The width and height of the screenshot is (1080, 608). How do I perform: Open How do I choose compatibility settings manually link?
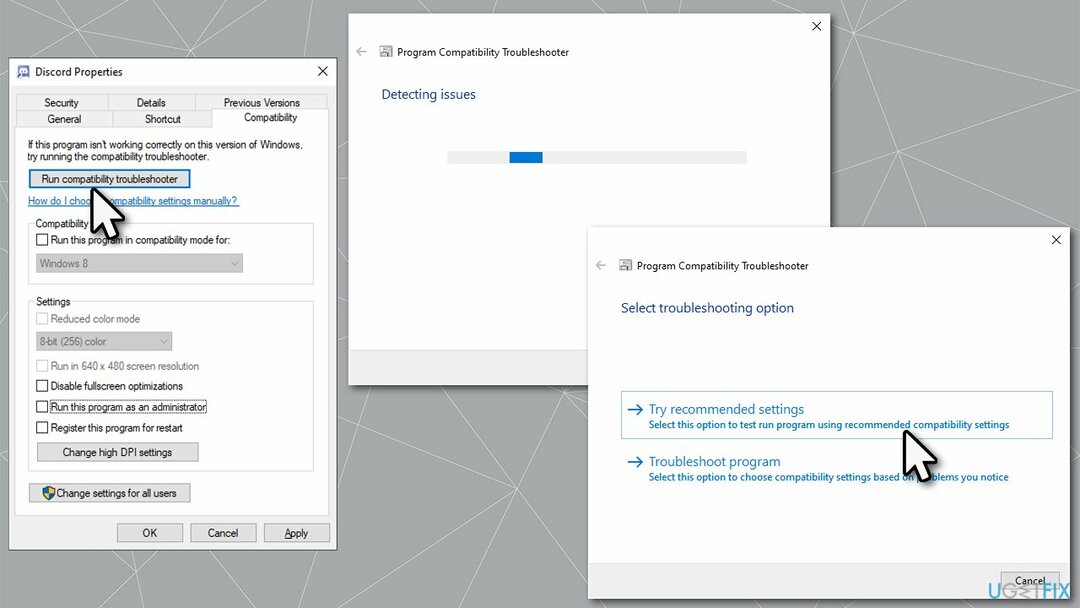point(133,201)
